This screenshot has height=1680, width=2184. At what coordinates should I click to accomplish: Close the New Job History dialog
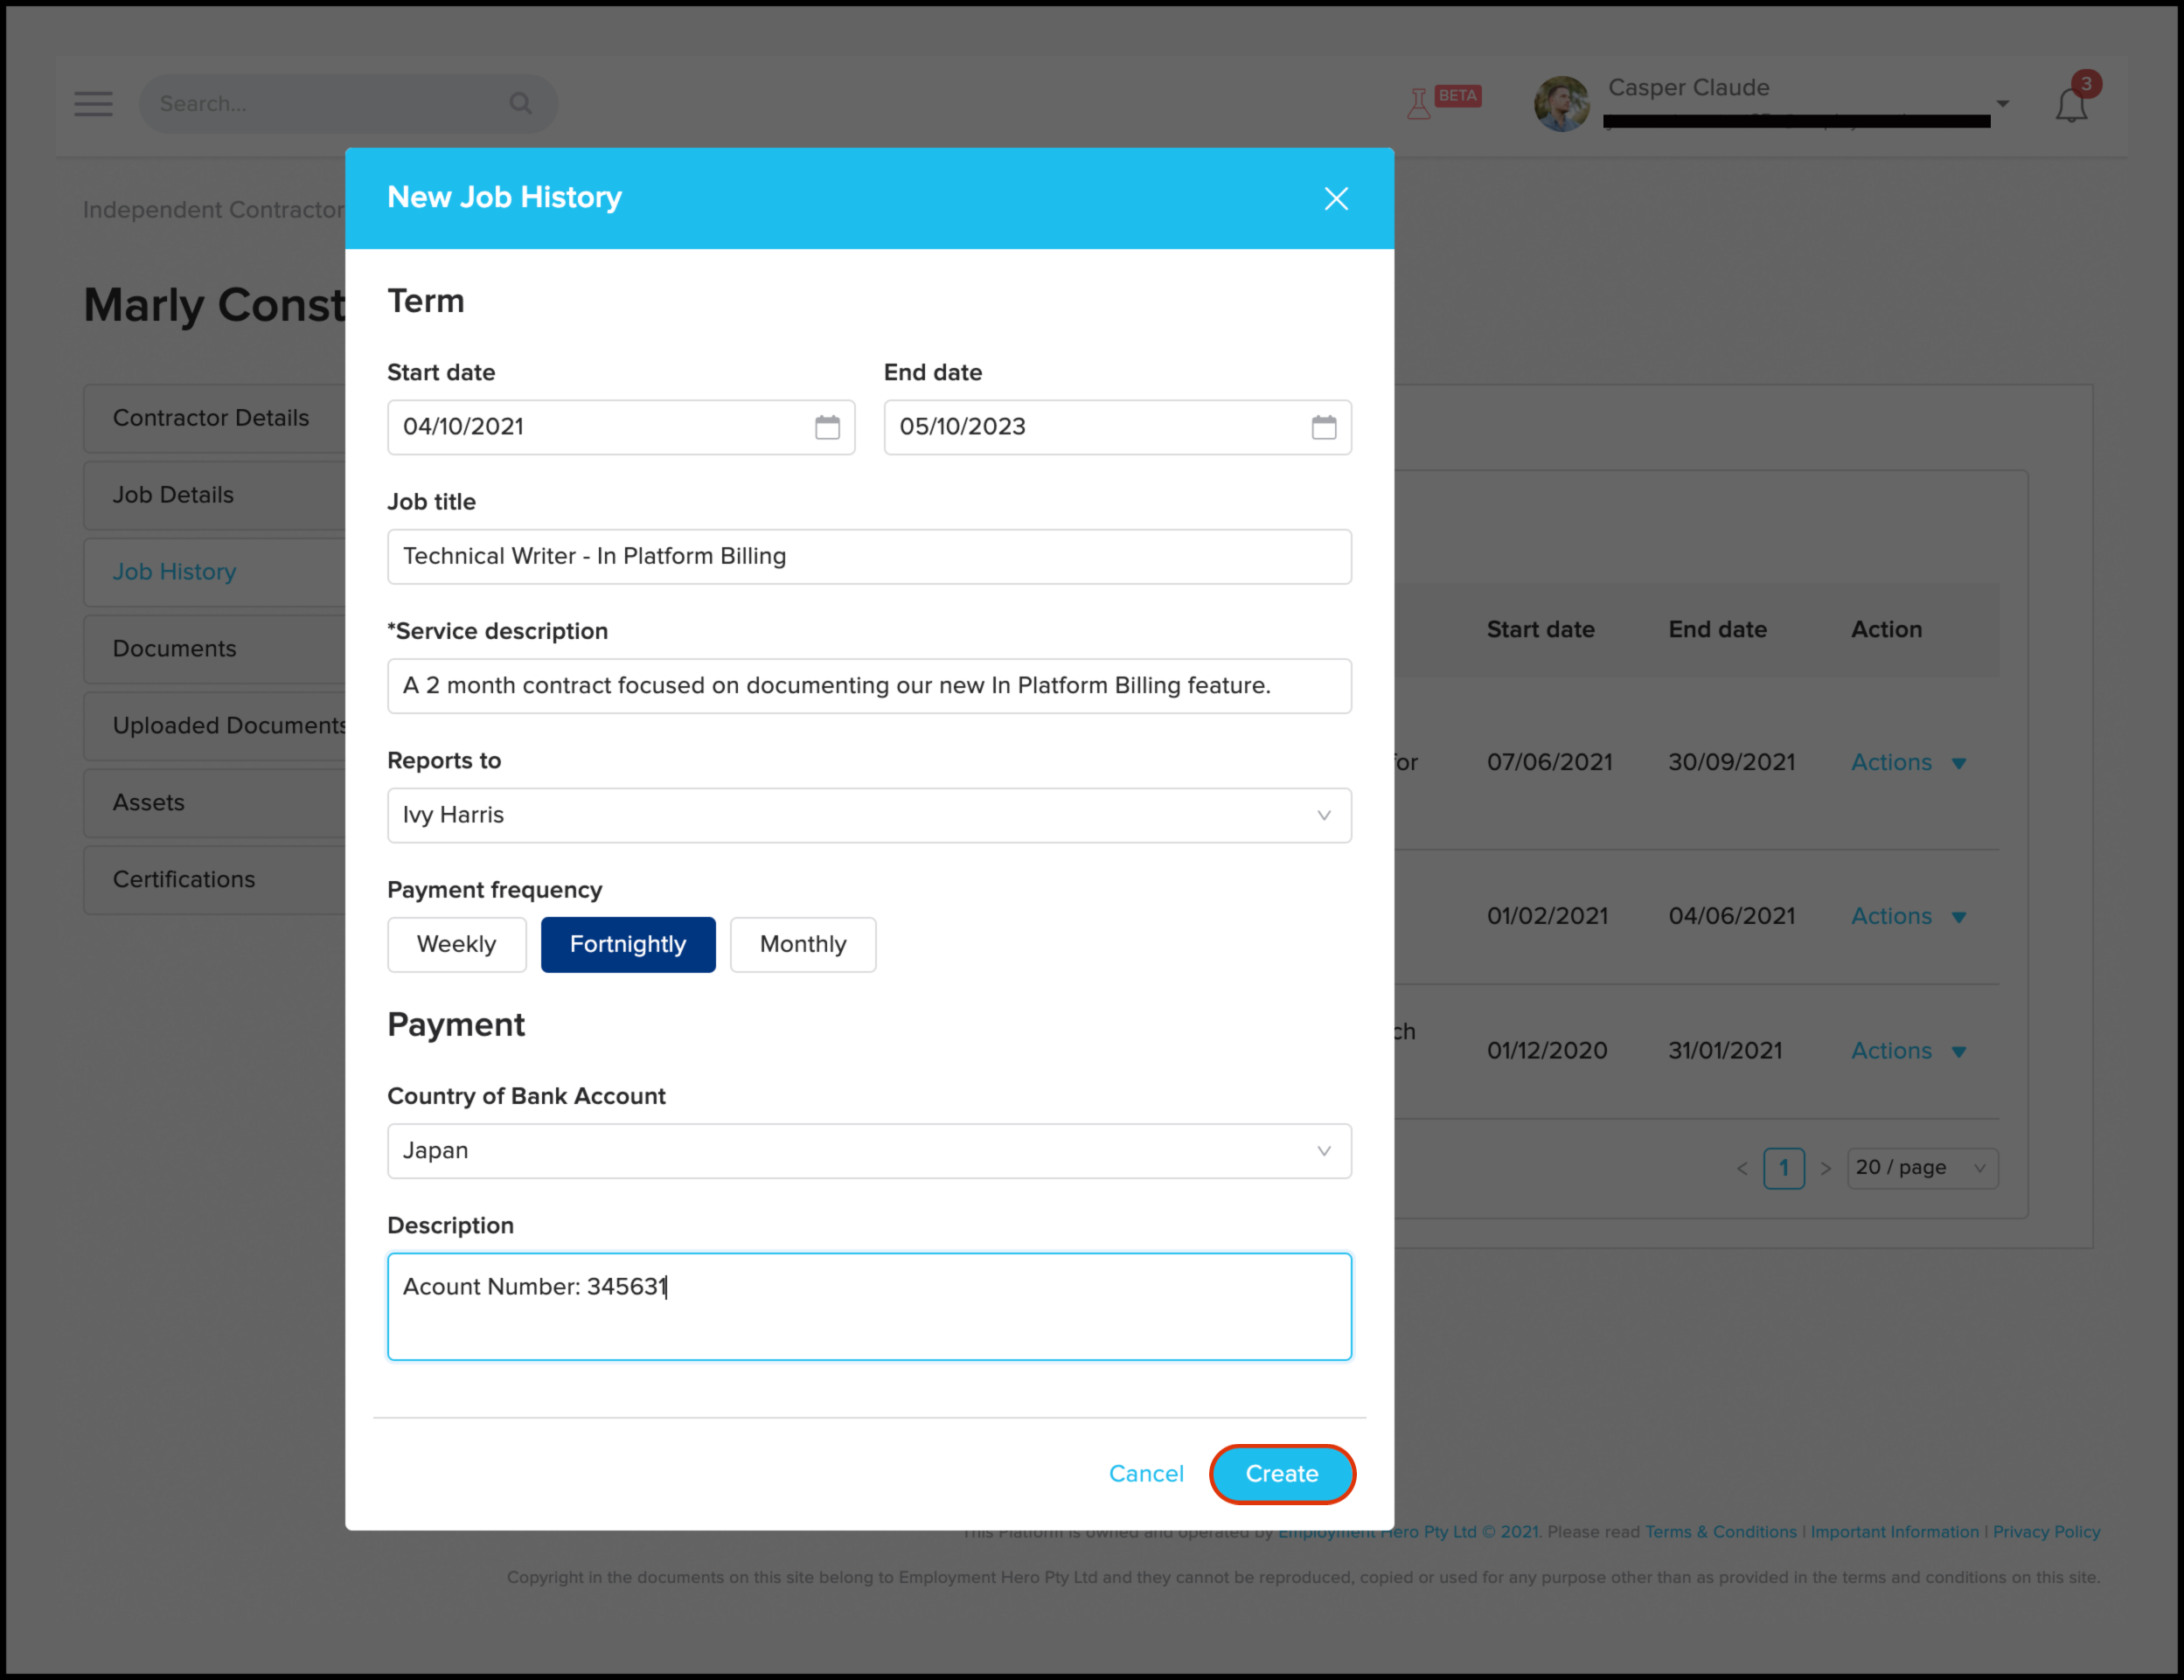[x=1336, y=198]
